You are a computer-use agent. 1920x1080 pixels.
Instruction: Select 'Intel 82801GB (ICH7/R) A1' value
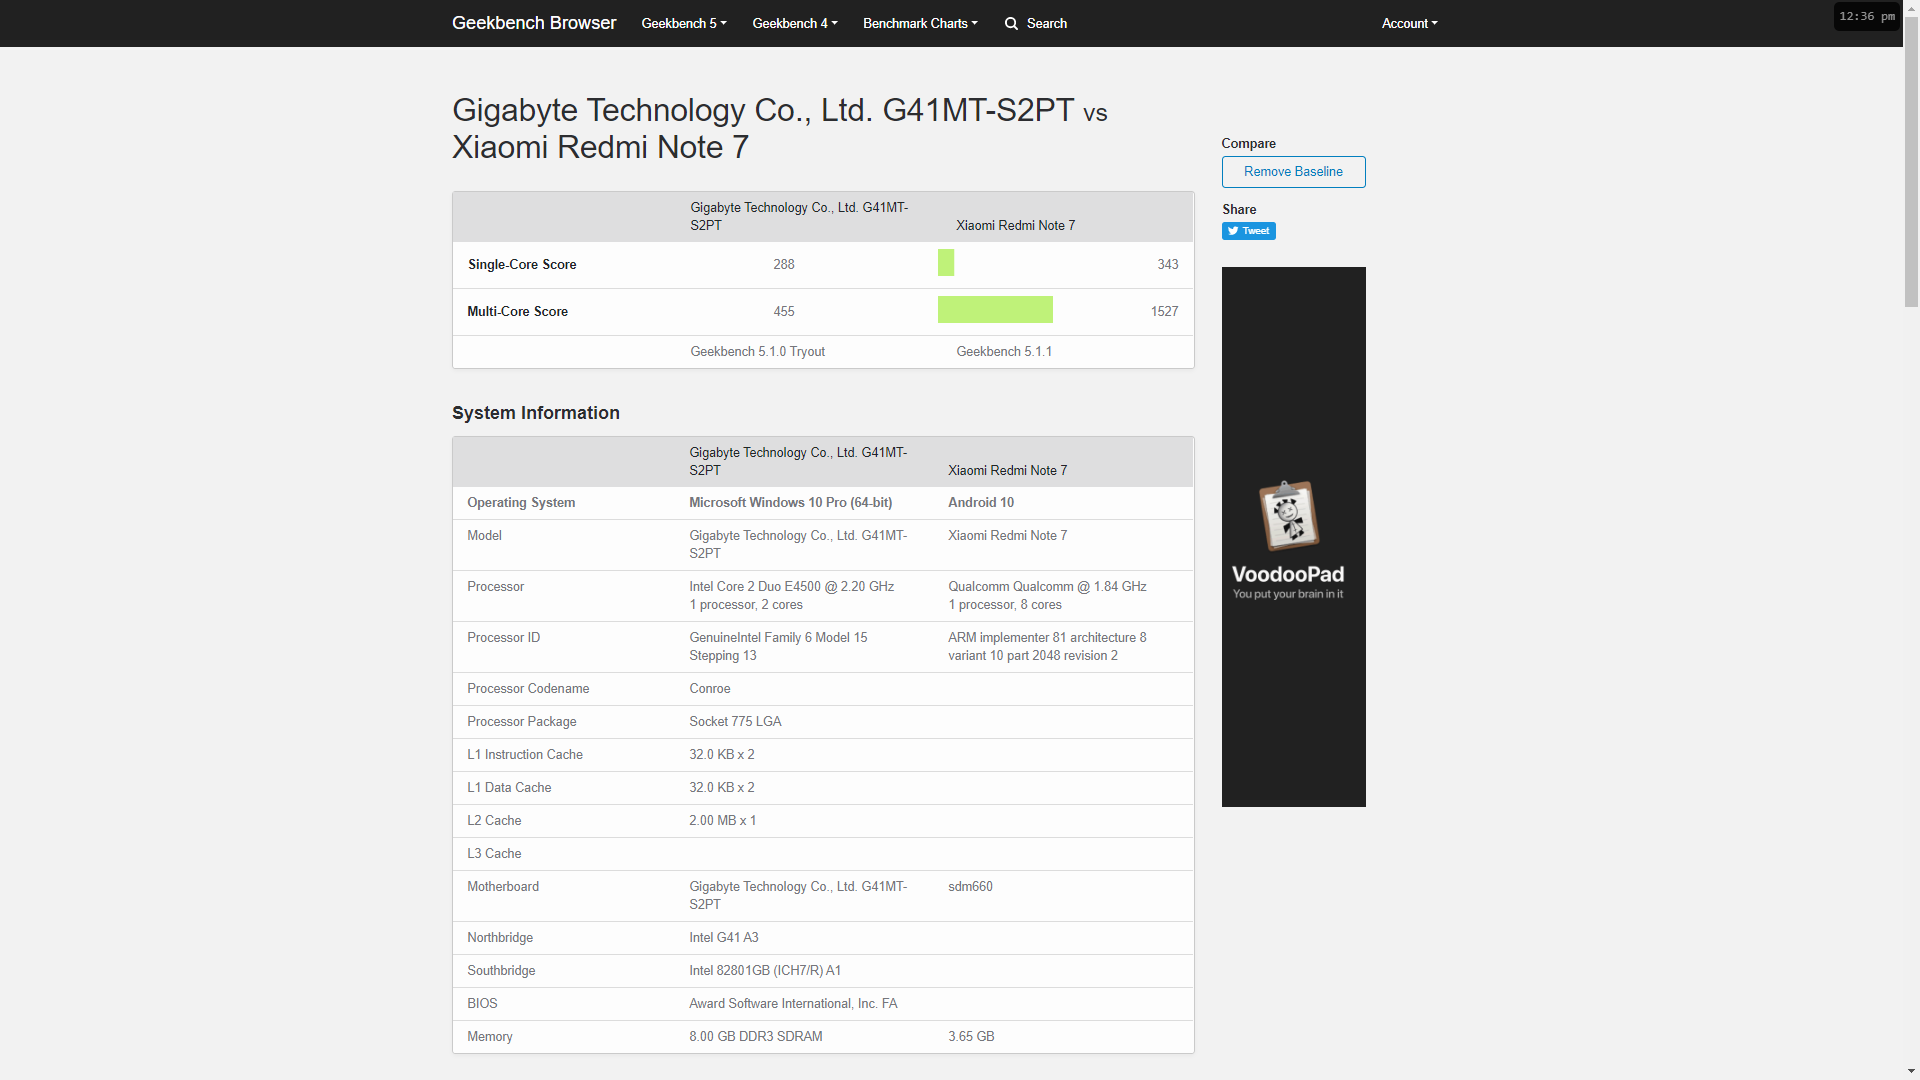point(765,971)
